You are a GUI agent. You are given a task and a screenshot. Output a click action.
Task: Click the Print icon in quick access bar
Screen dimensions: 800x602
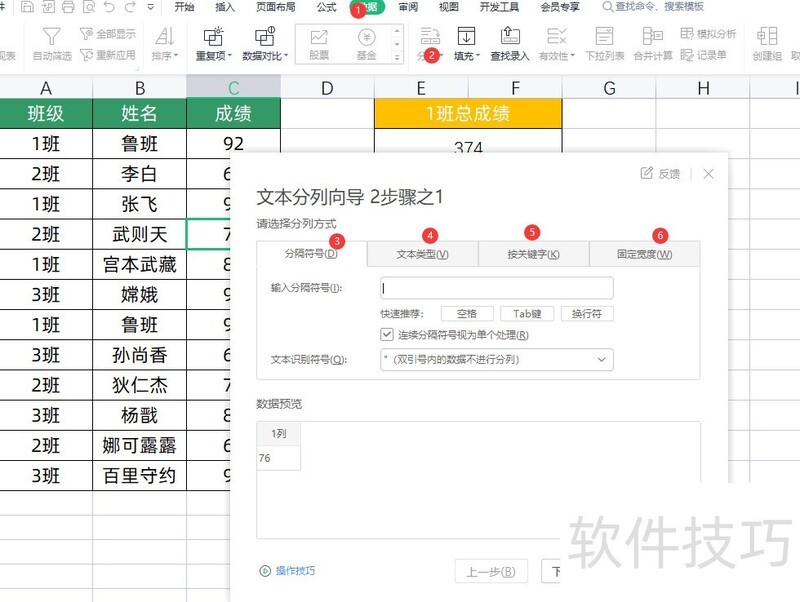point(68,7)
